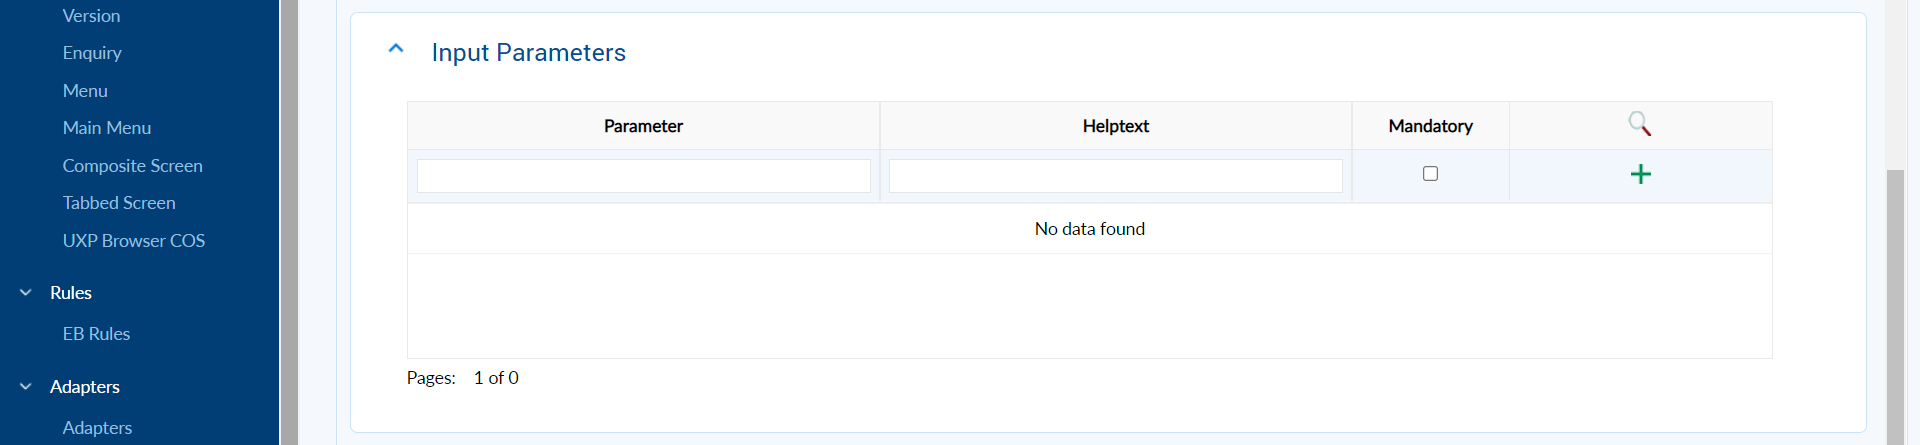
Task: Select the Menu sidebar item
Action: [85, 91]
